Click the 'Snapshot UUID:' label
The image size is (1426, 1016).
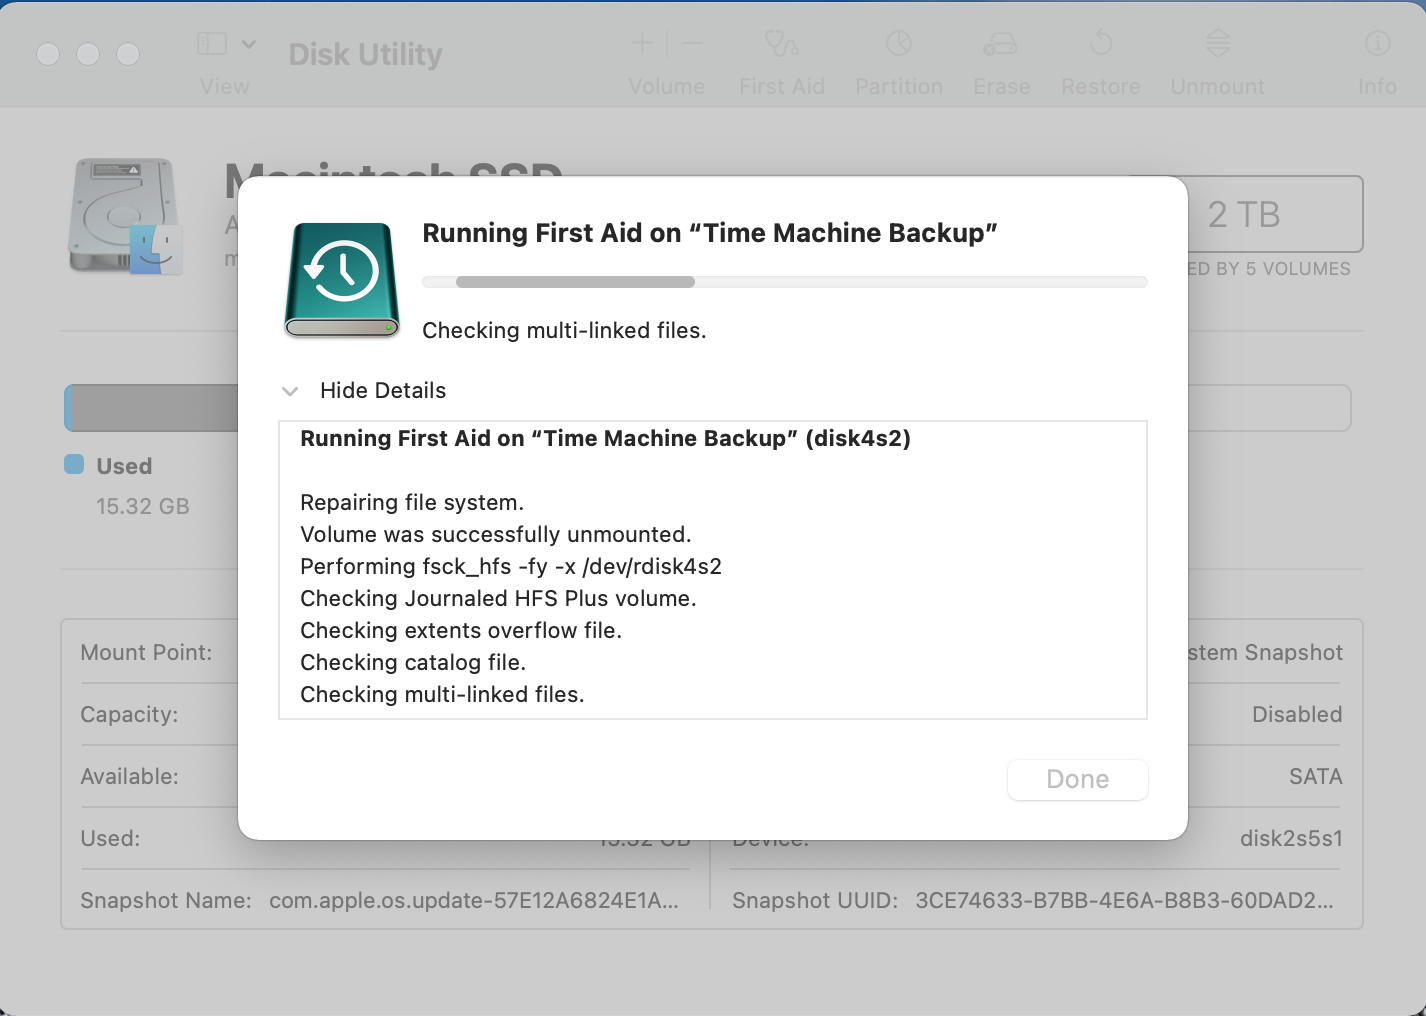coord(815,901)
